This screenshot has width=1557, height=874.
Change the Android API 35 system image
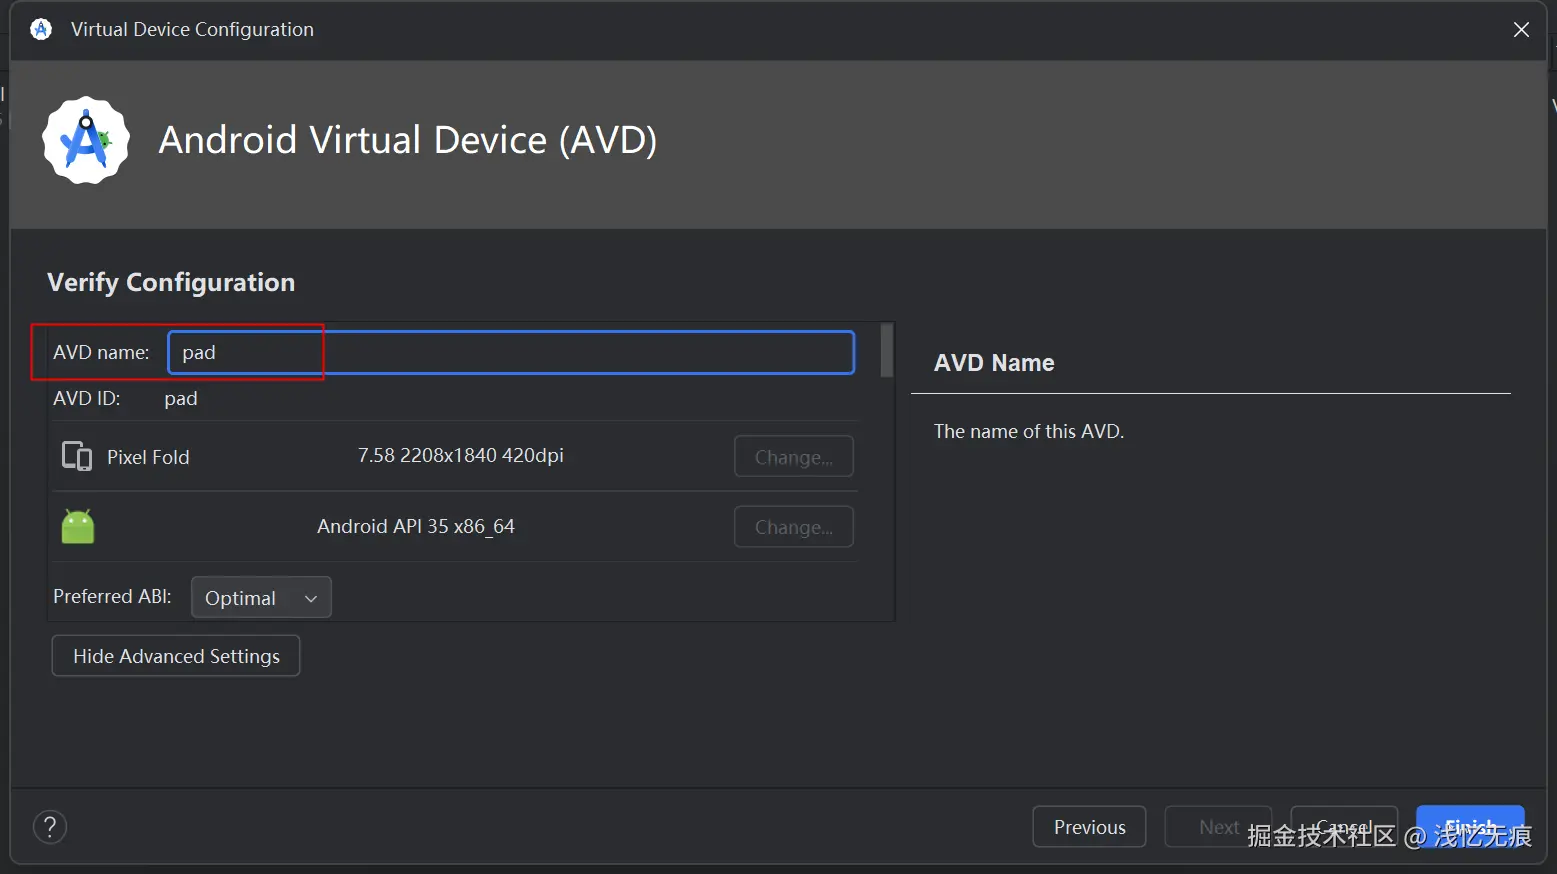pos(793,527)
